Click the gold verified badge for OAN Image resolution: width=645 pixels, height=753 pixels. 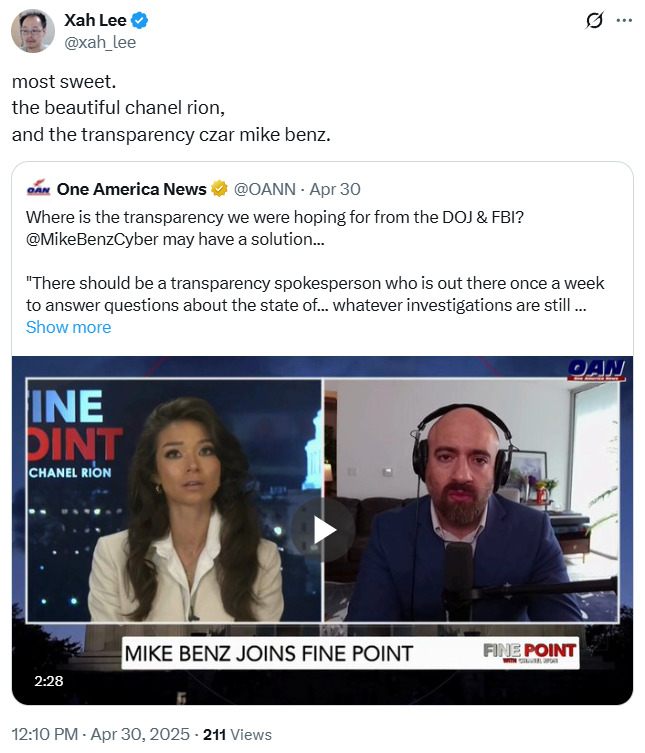coord(219,189)
